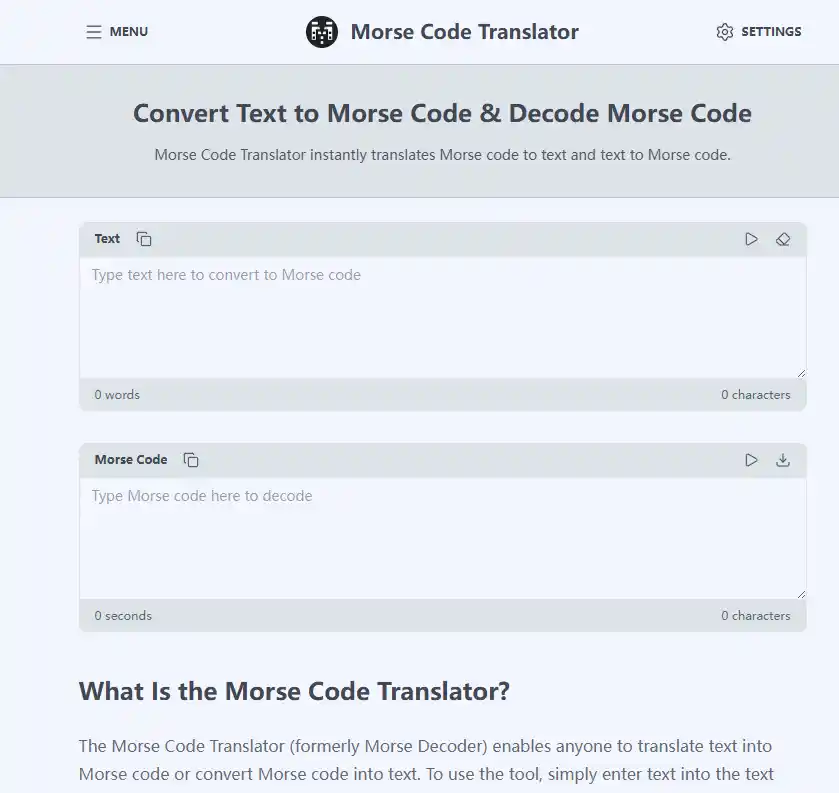Image resolution: width=839 pixels, height=793 pixels.
Task: Click the 0 words counter
Action: (116, 394)
